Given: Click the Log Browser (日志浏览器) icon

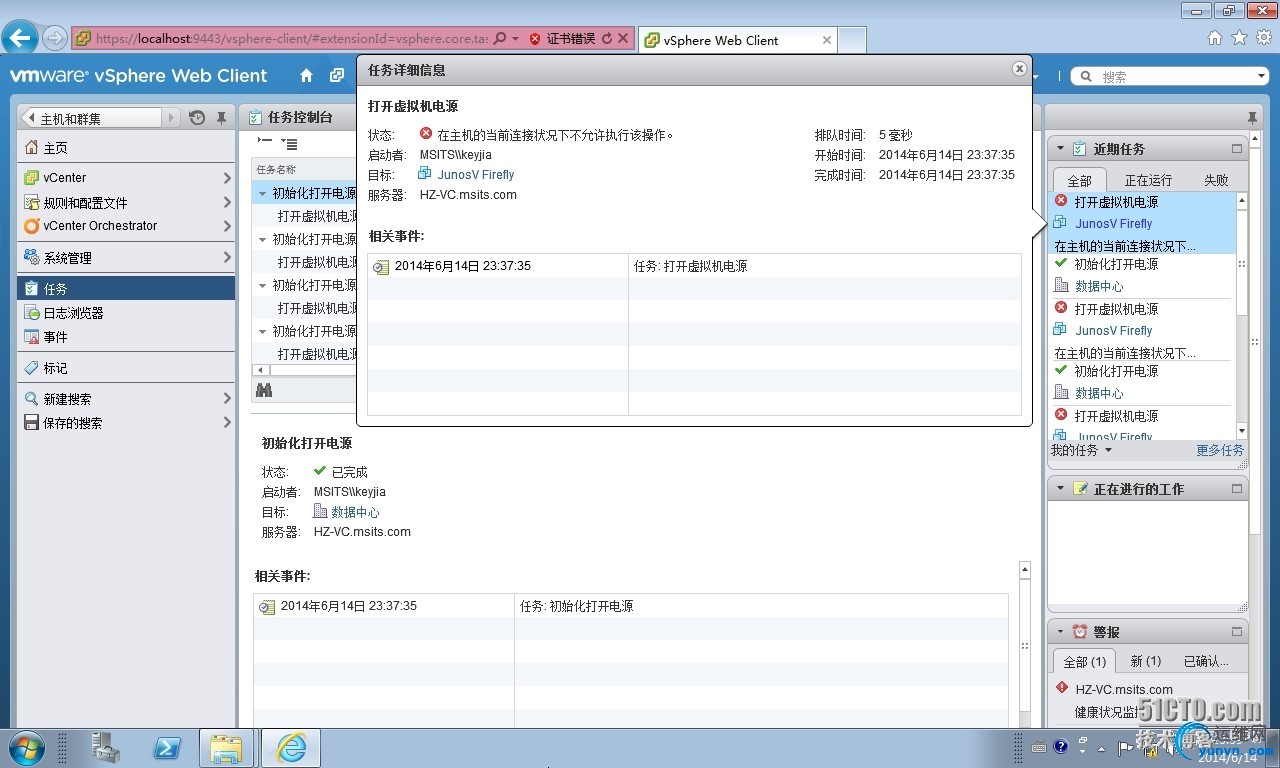Looking at the screenshot, I should [x=31, y=313].
